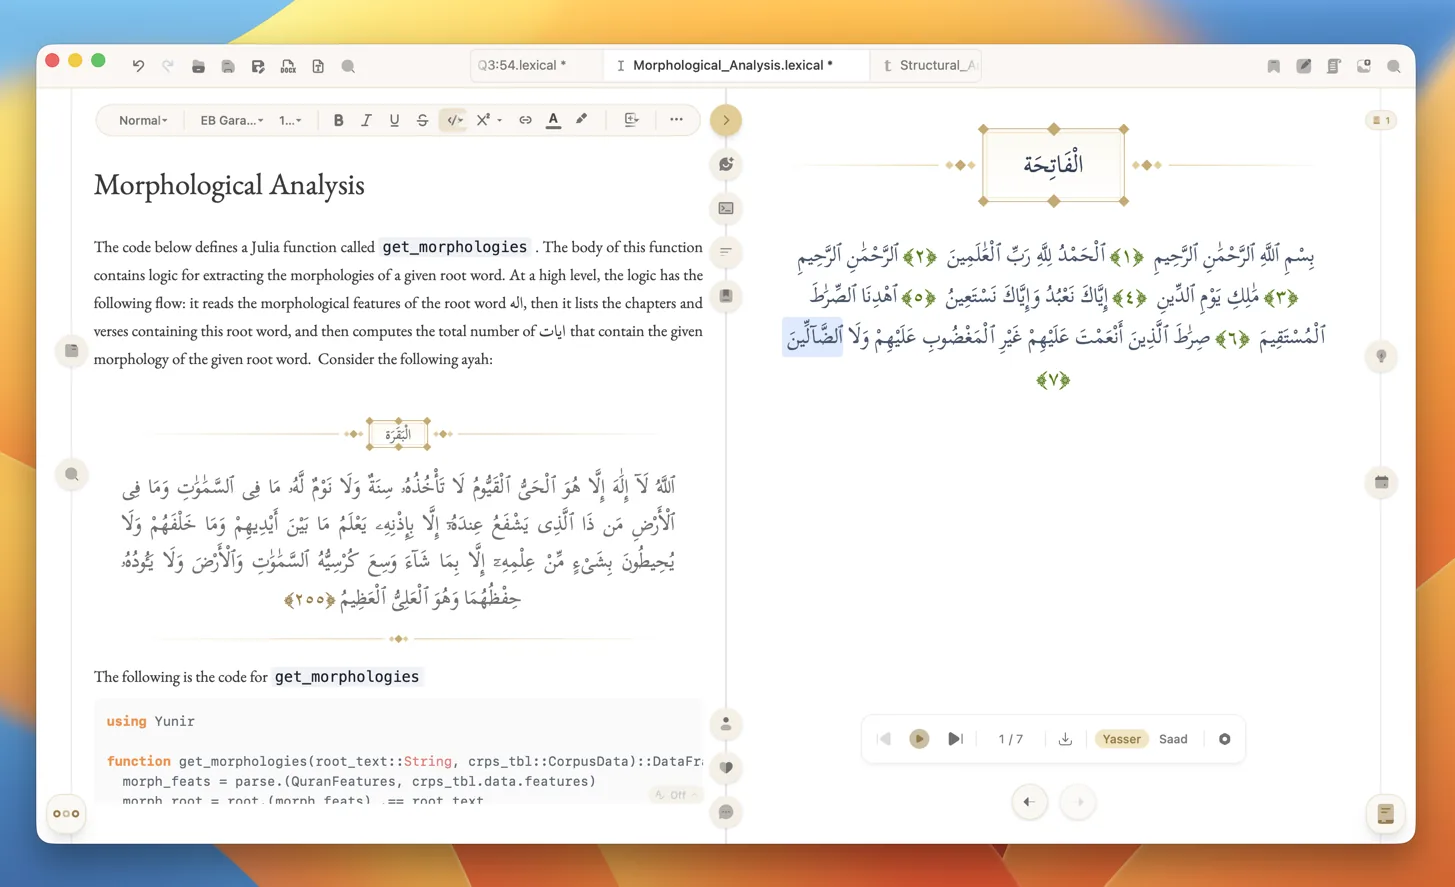The width and height of the screenshot is (1455, 887).
Task: Open the insert block dropdown
Action: point(632,120)
